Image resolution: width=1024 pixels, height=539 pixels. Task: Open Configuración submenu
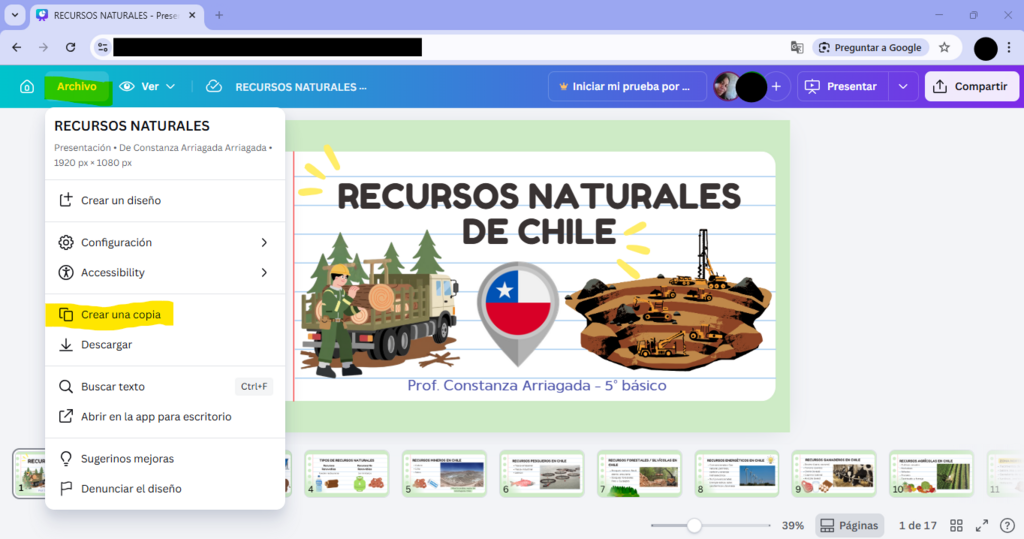coord(165,242)
